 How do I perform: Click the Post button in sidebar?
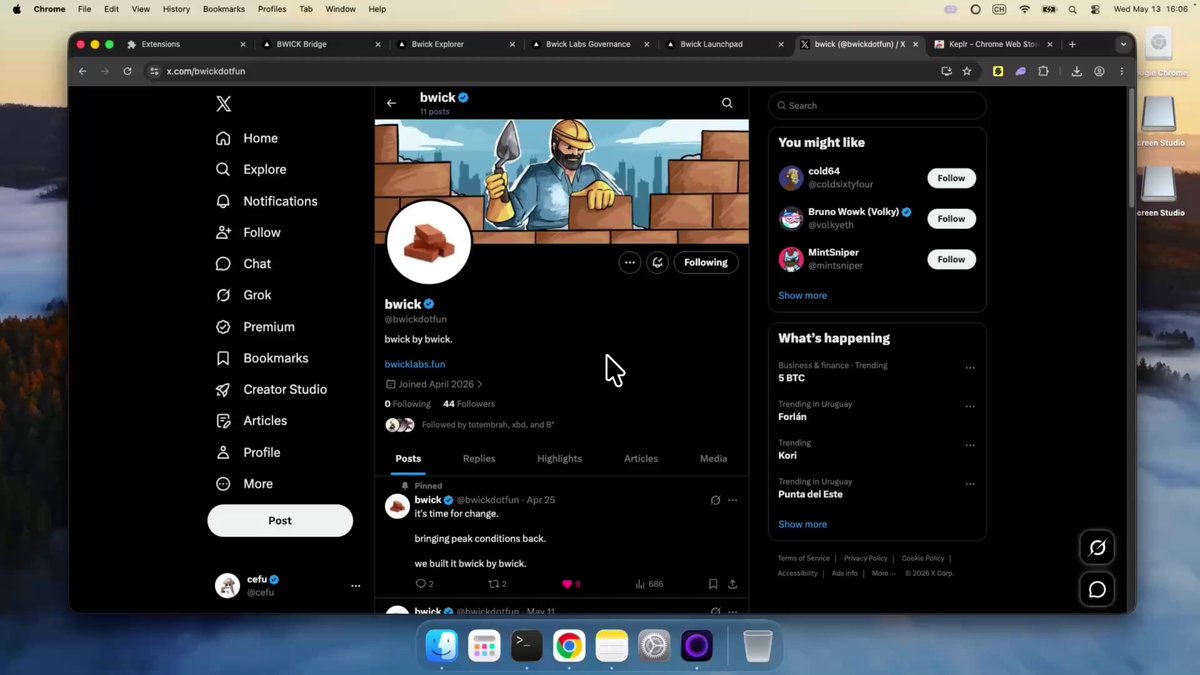pyautogui.click(x=280, y=520)
